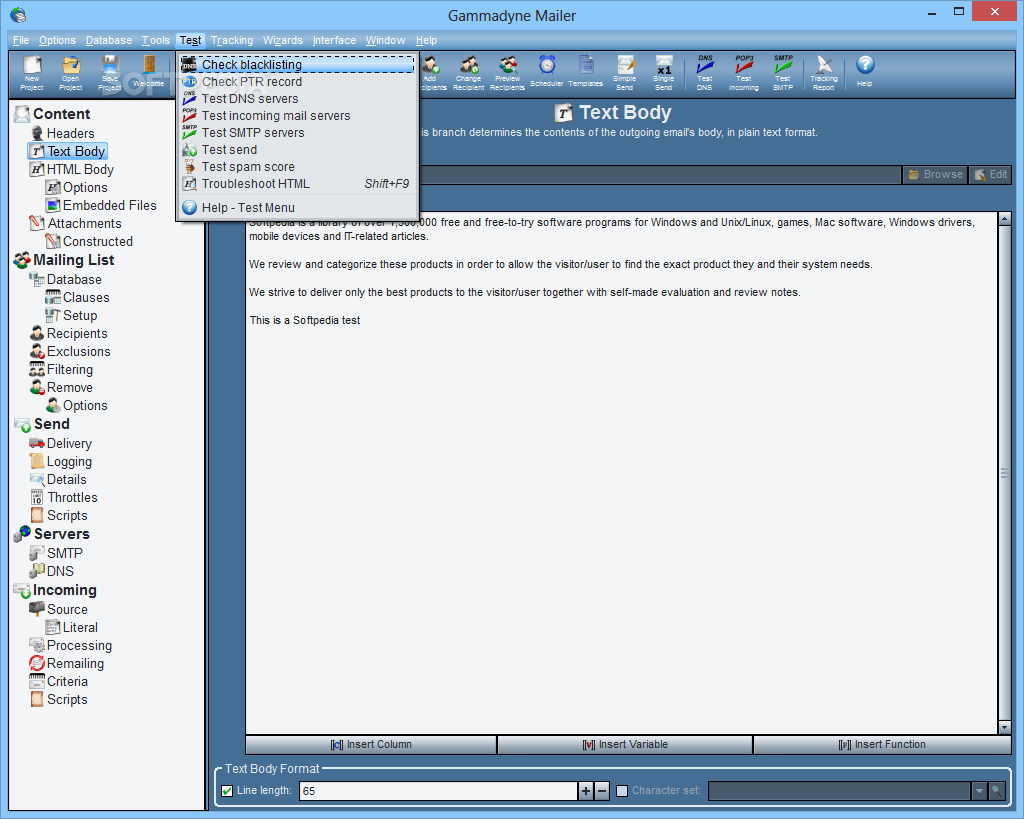Click the Edit button
The width and height of the screenshot is (1024, 819).
(991, 174)
